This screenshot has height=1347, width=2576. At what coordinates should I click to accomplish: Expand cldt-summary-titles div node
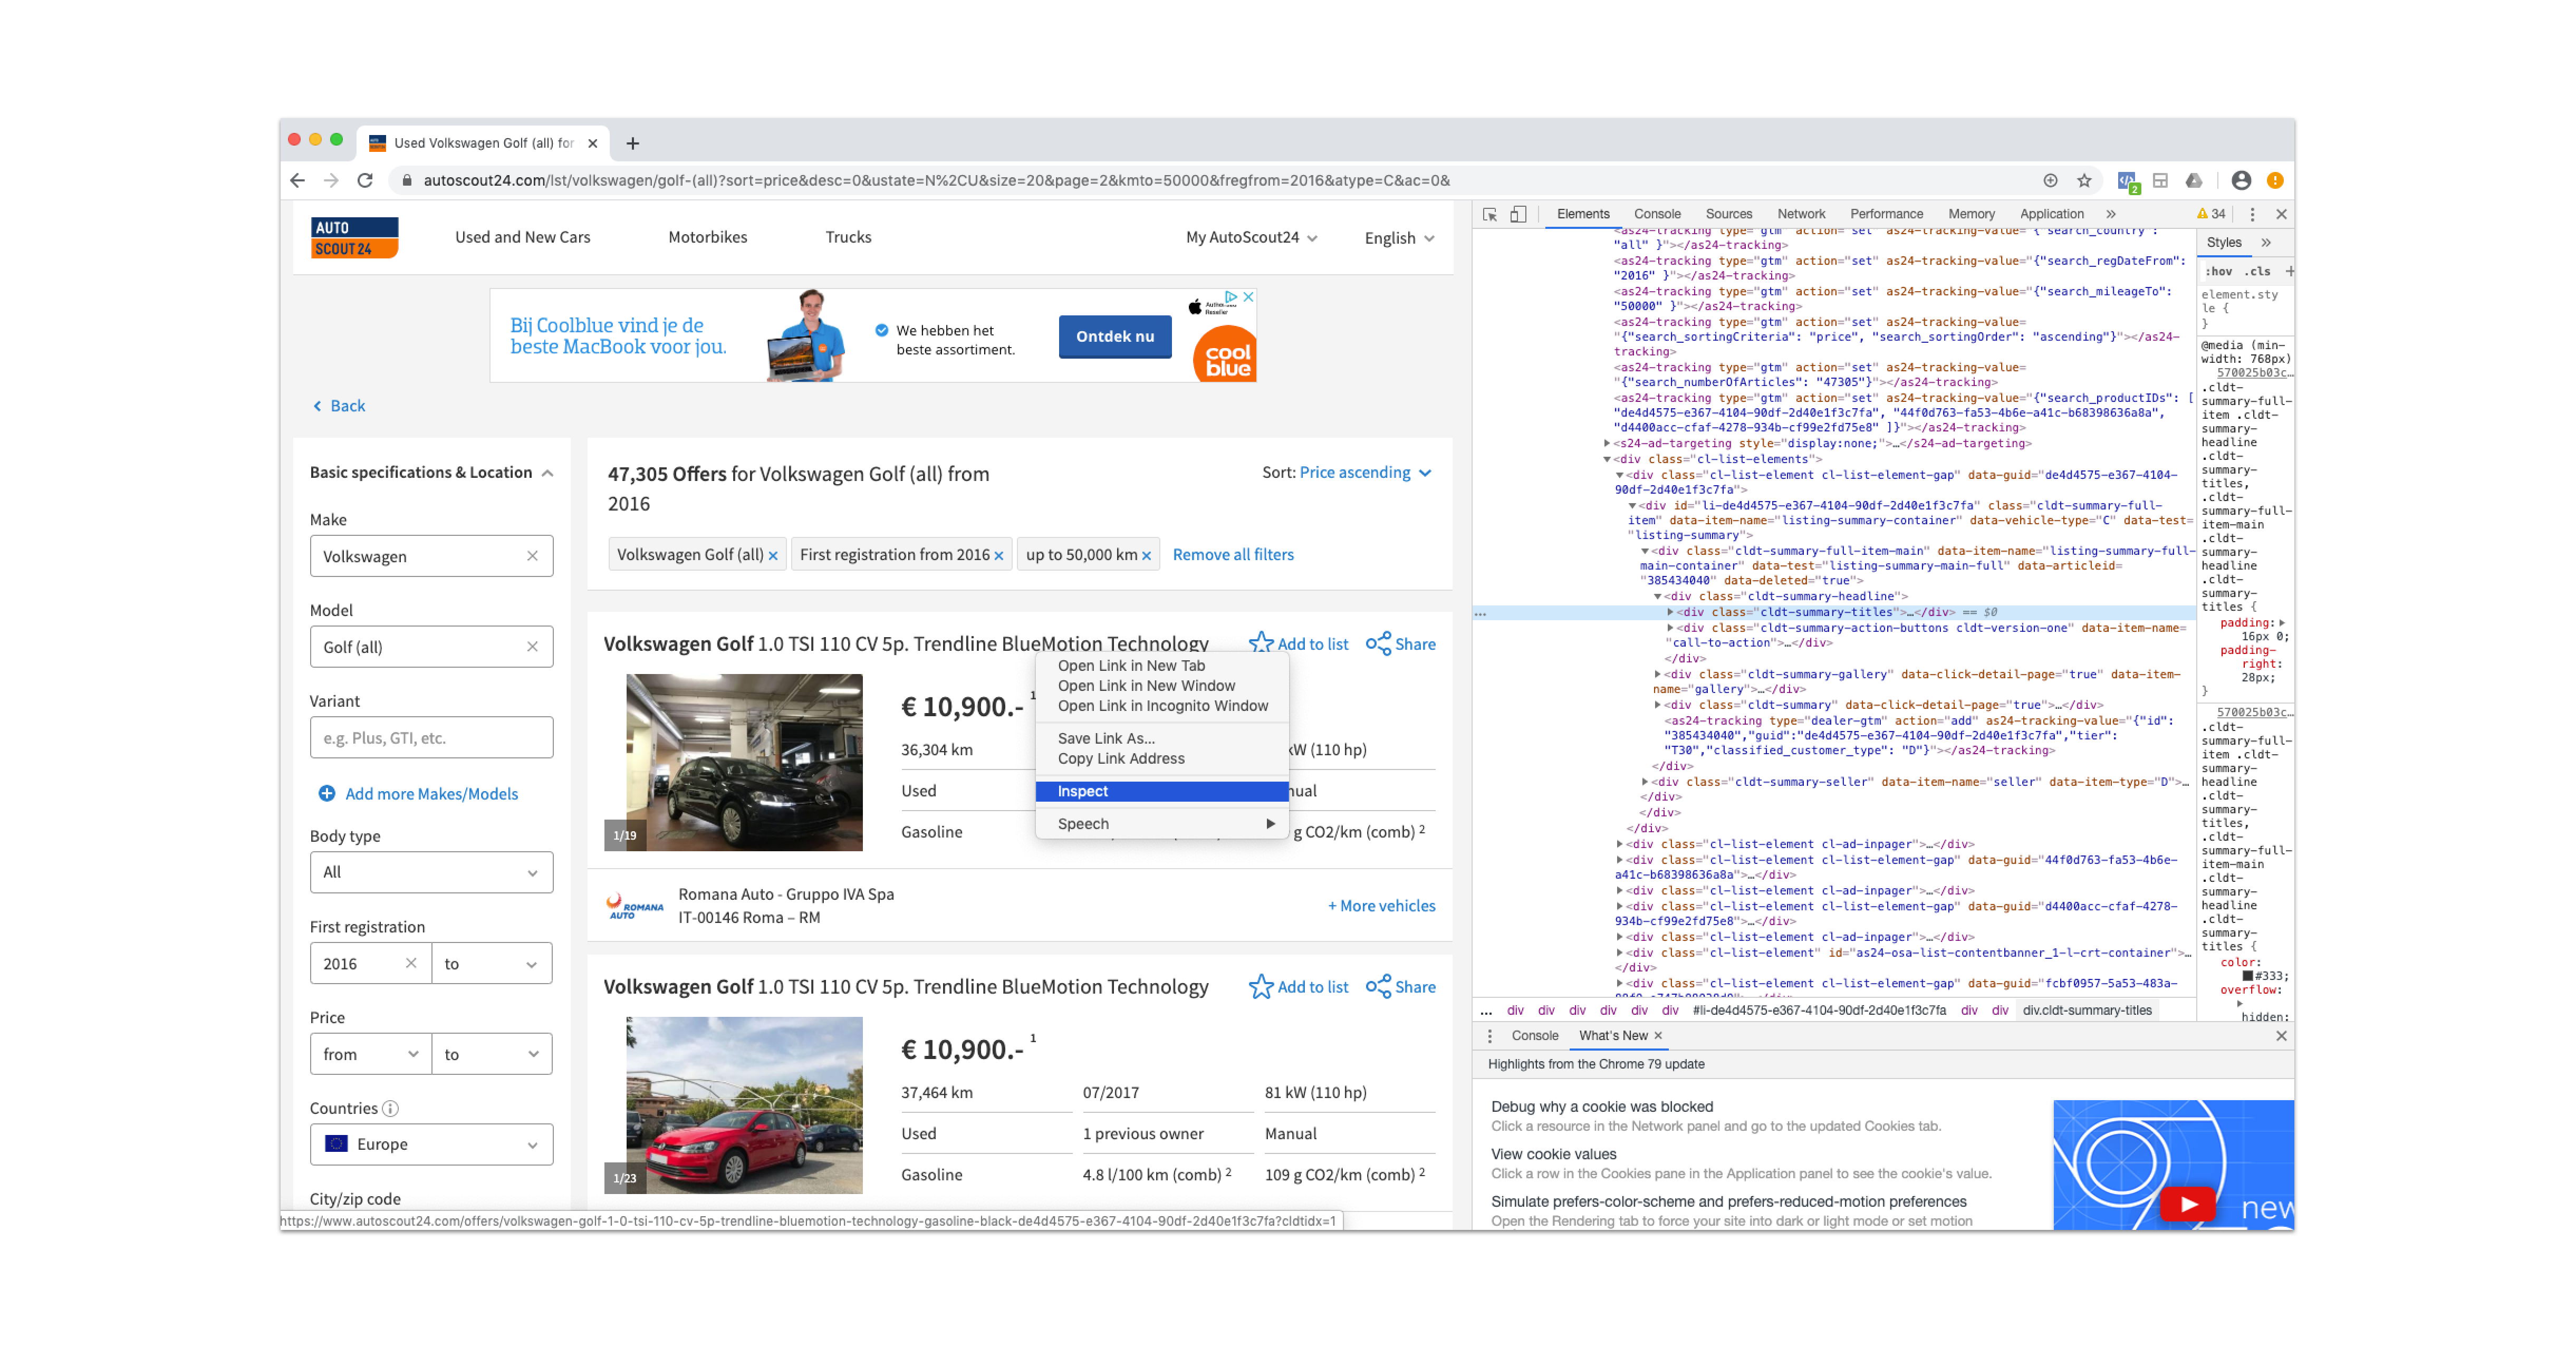pos(1669,612)
